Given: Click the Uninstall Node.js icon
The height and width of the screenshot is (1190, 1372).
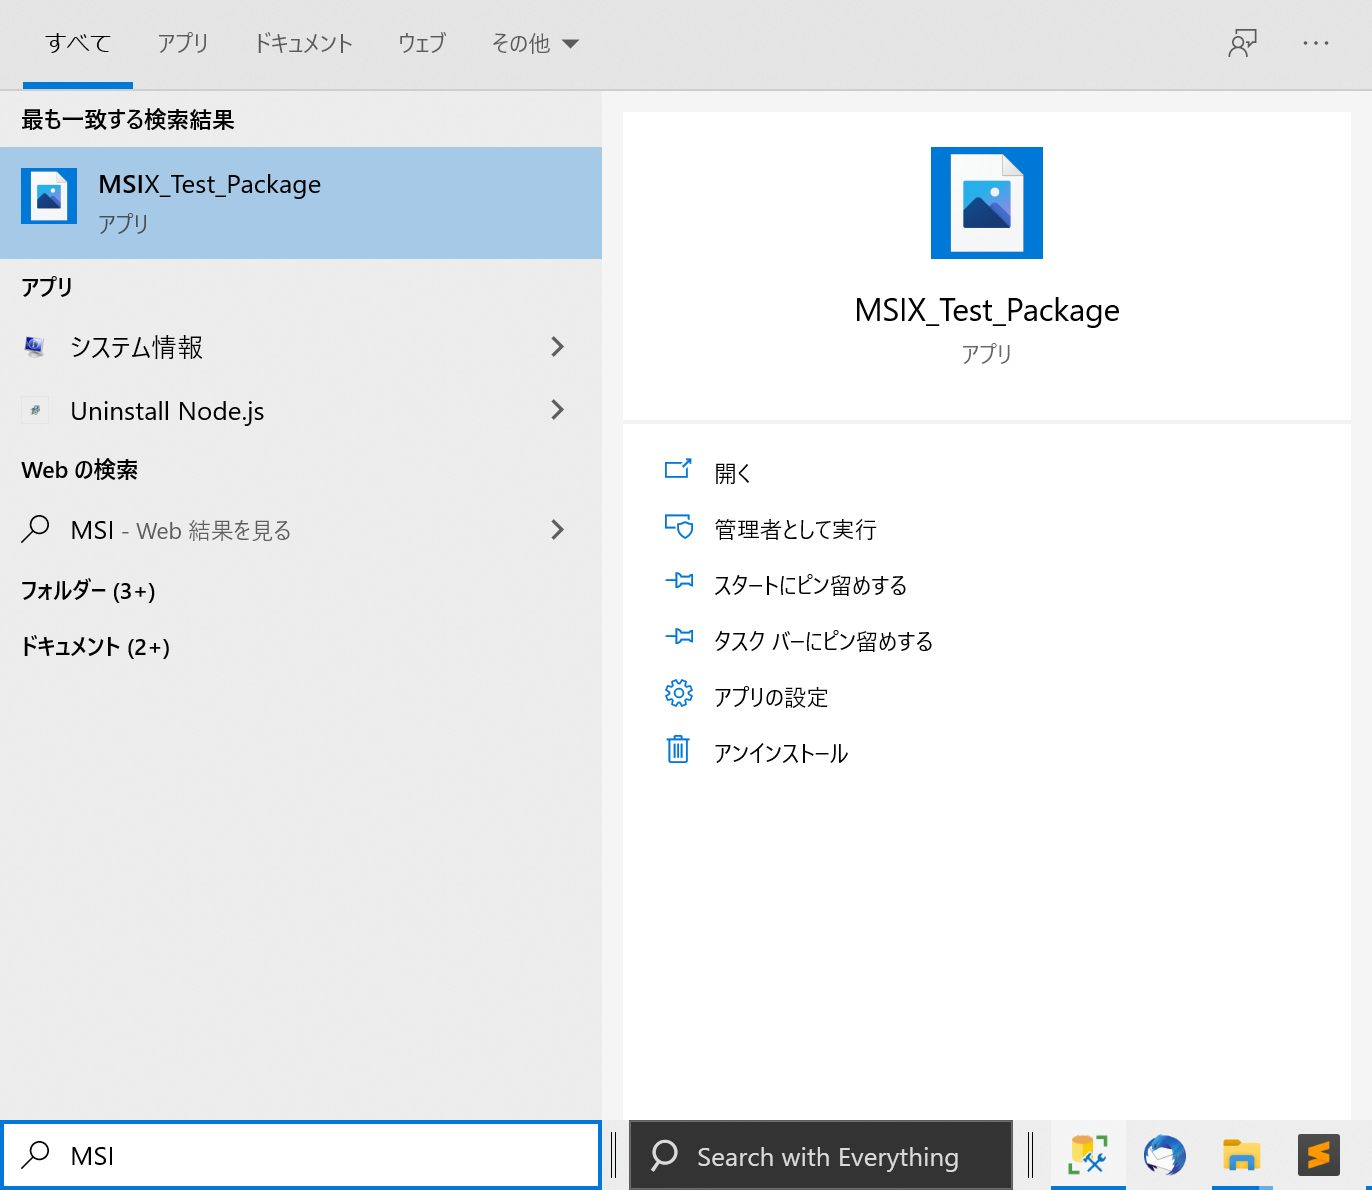Looking at the screenshot, I should coord(35,410).
